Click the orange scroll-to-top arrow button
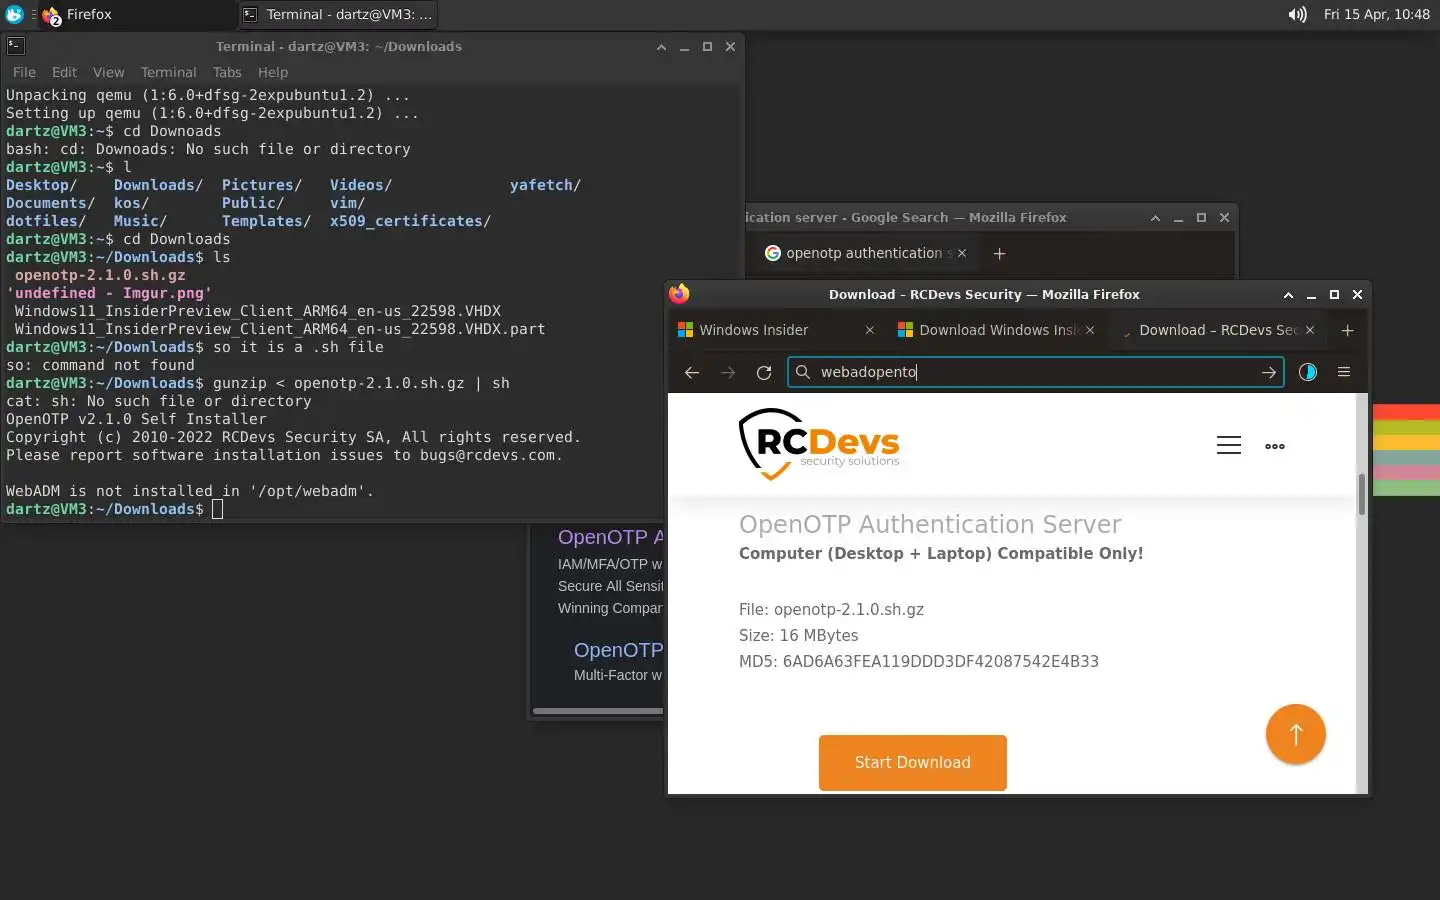Image resolution: width=1440 pixels, height=900 pixels. tap(1296, 734)
